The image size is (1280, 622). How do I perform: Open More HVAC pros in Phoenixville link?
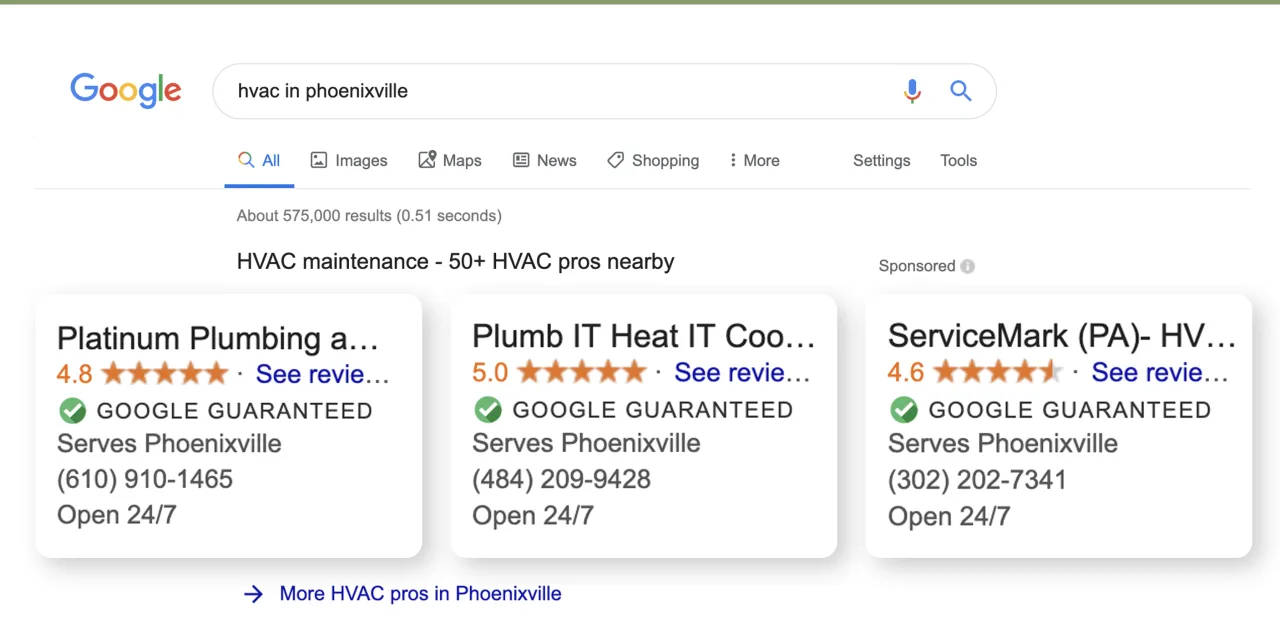(x=420, y=594)
